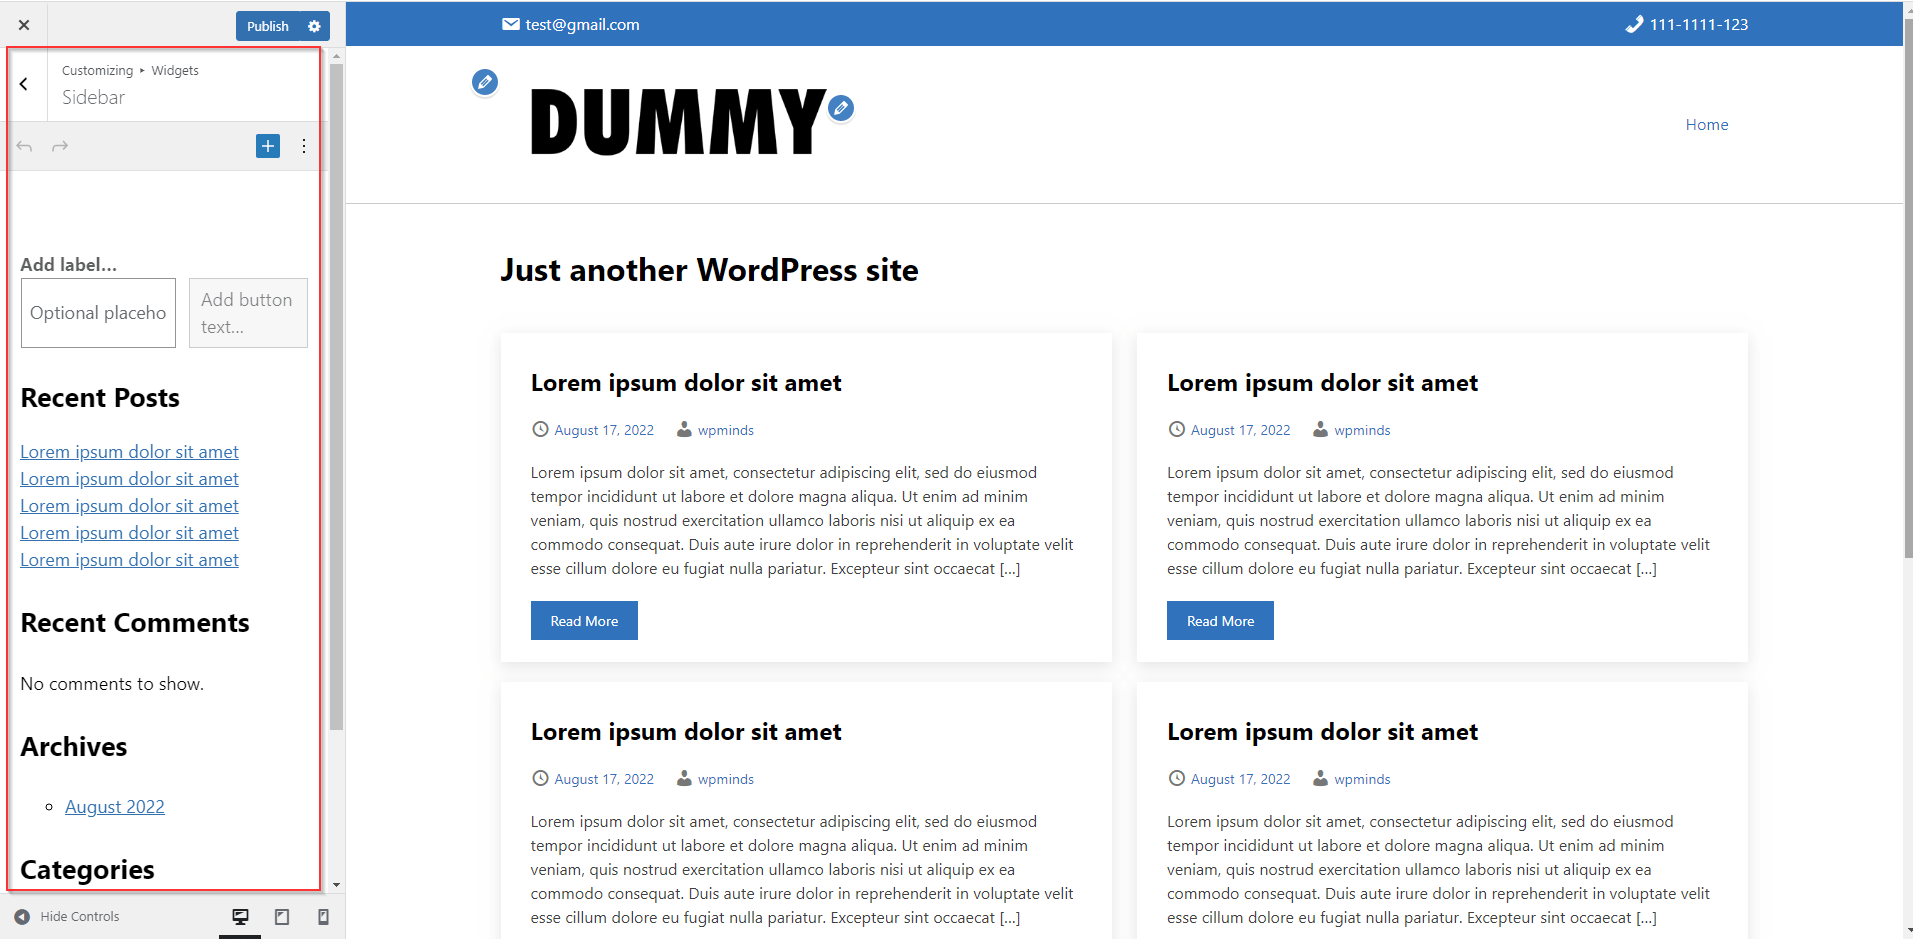Open the August 2022 archive link
Screen dimensions: 1913x939
[114, 806]
